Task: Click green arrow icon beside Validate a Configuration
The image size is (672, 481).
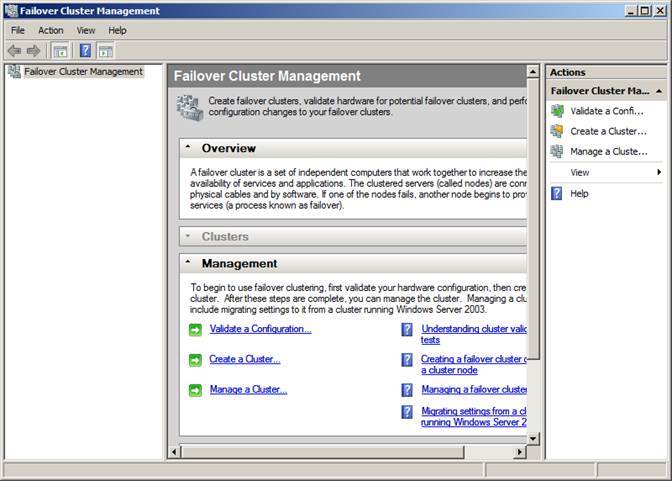Action: point(195,330)
